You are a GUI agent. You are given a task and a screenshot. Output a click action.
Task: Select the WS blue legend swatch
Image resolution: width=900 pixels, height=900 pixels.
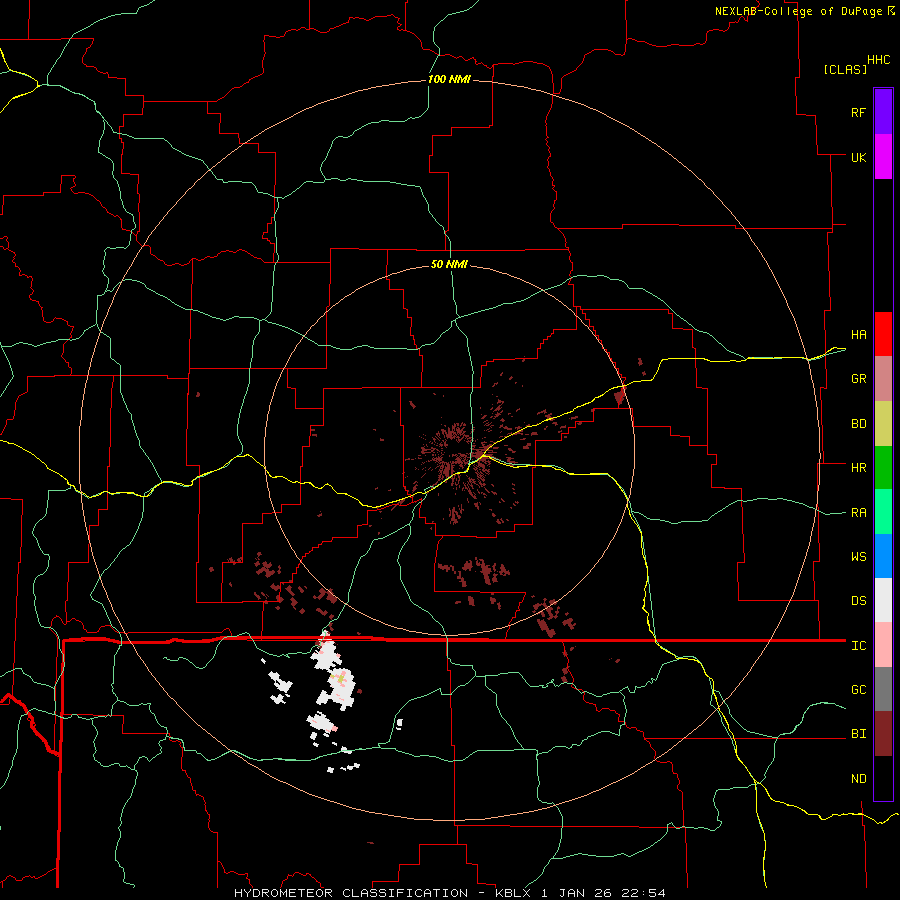883,556
